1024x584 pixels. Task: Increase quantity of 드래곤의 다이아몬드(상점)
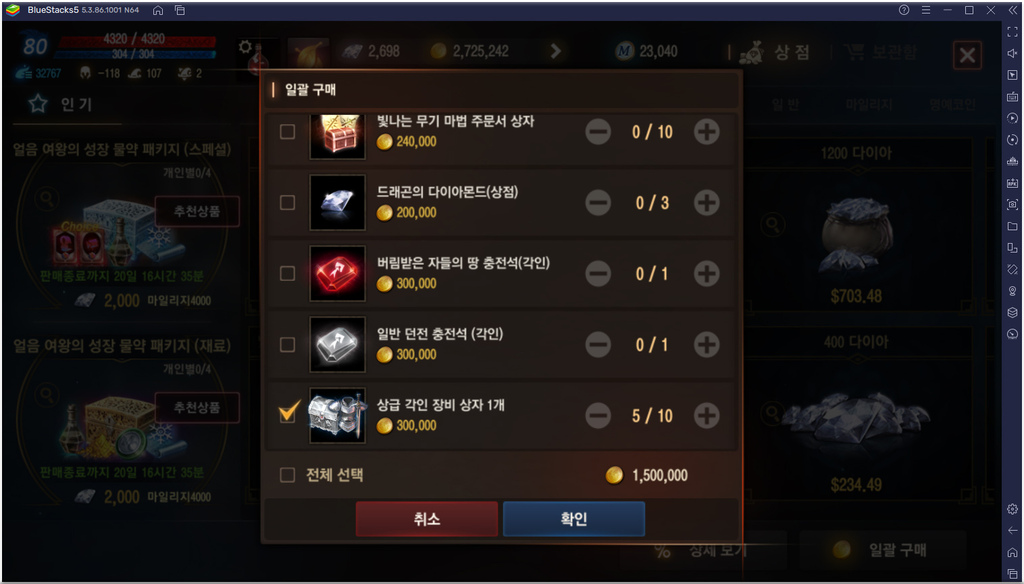tap(706, 203)
